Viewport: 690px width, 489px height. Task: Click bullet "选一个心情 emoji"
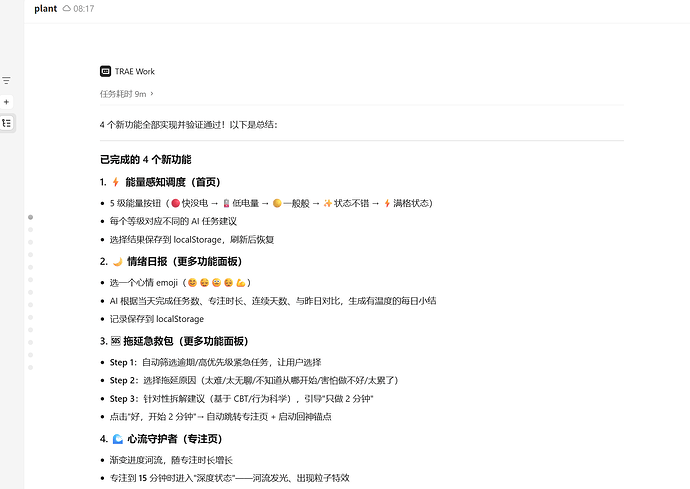(143, 283)
